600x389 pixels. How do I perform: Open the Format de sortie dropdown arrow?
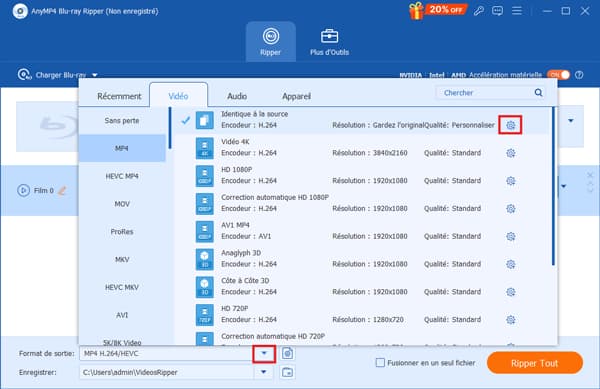point(264,353)
